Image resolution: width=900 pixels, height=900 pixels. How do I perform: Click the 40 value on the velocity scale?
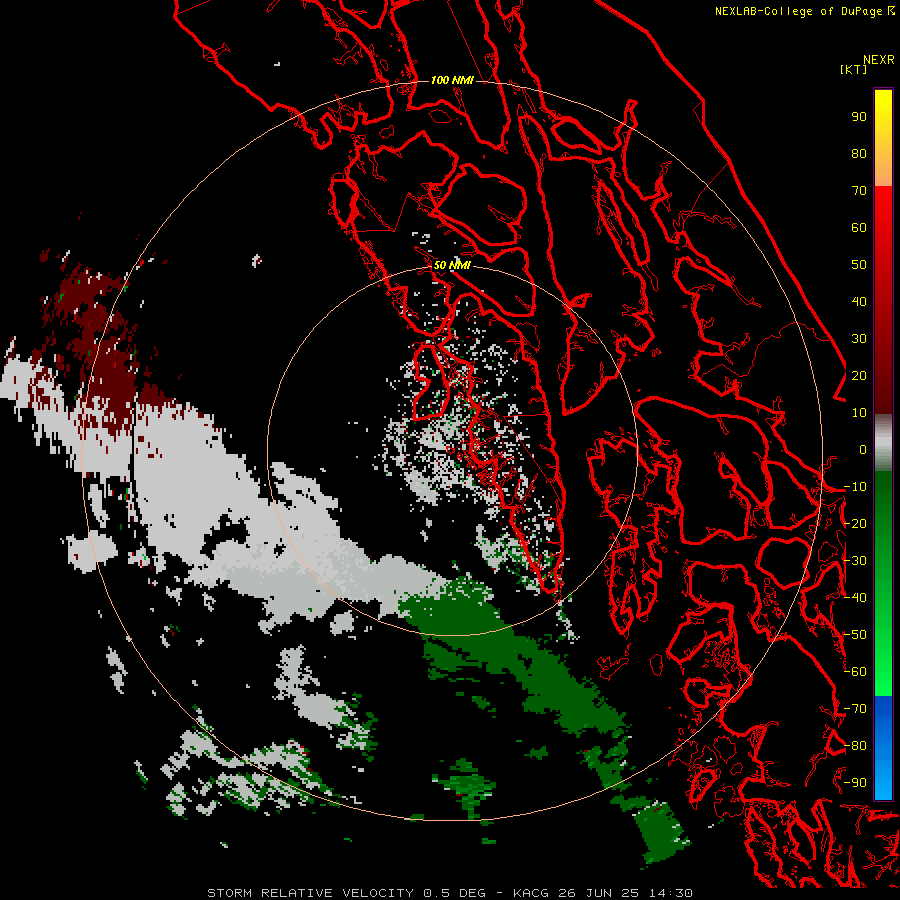859,302
